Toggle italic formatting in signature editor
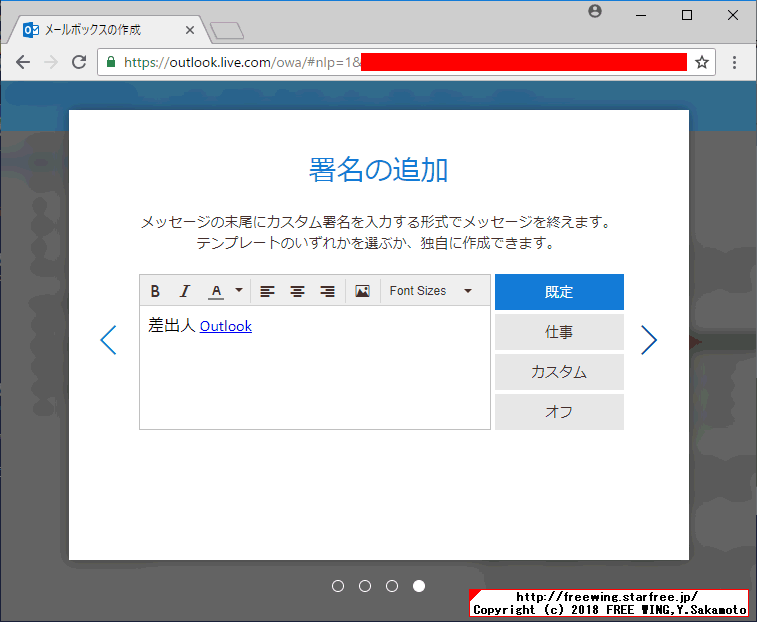This screenshot has width=757, height=622. pos(184,291)
